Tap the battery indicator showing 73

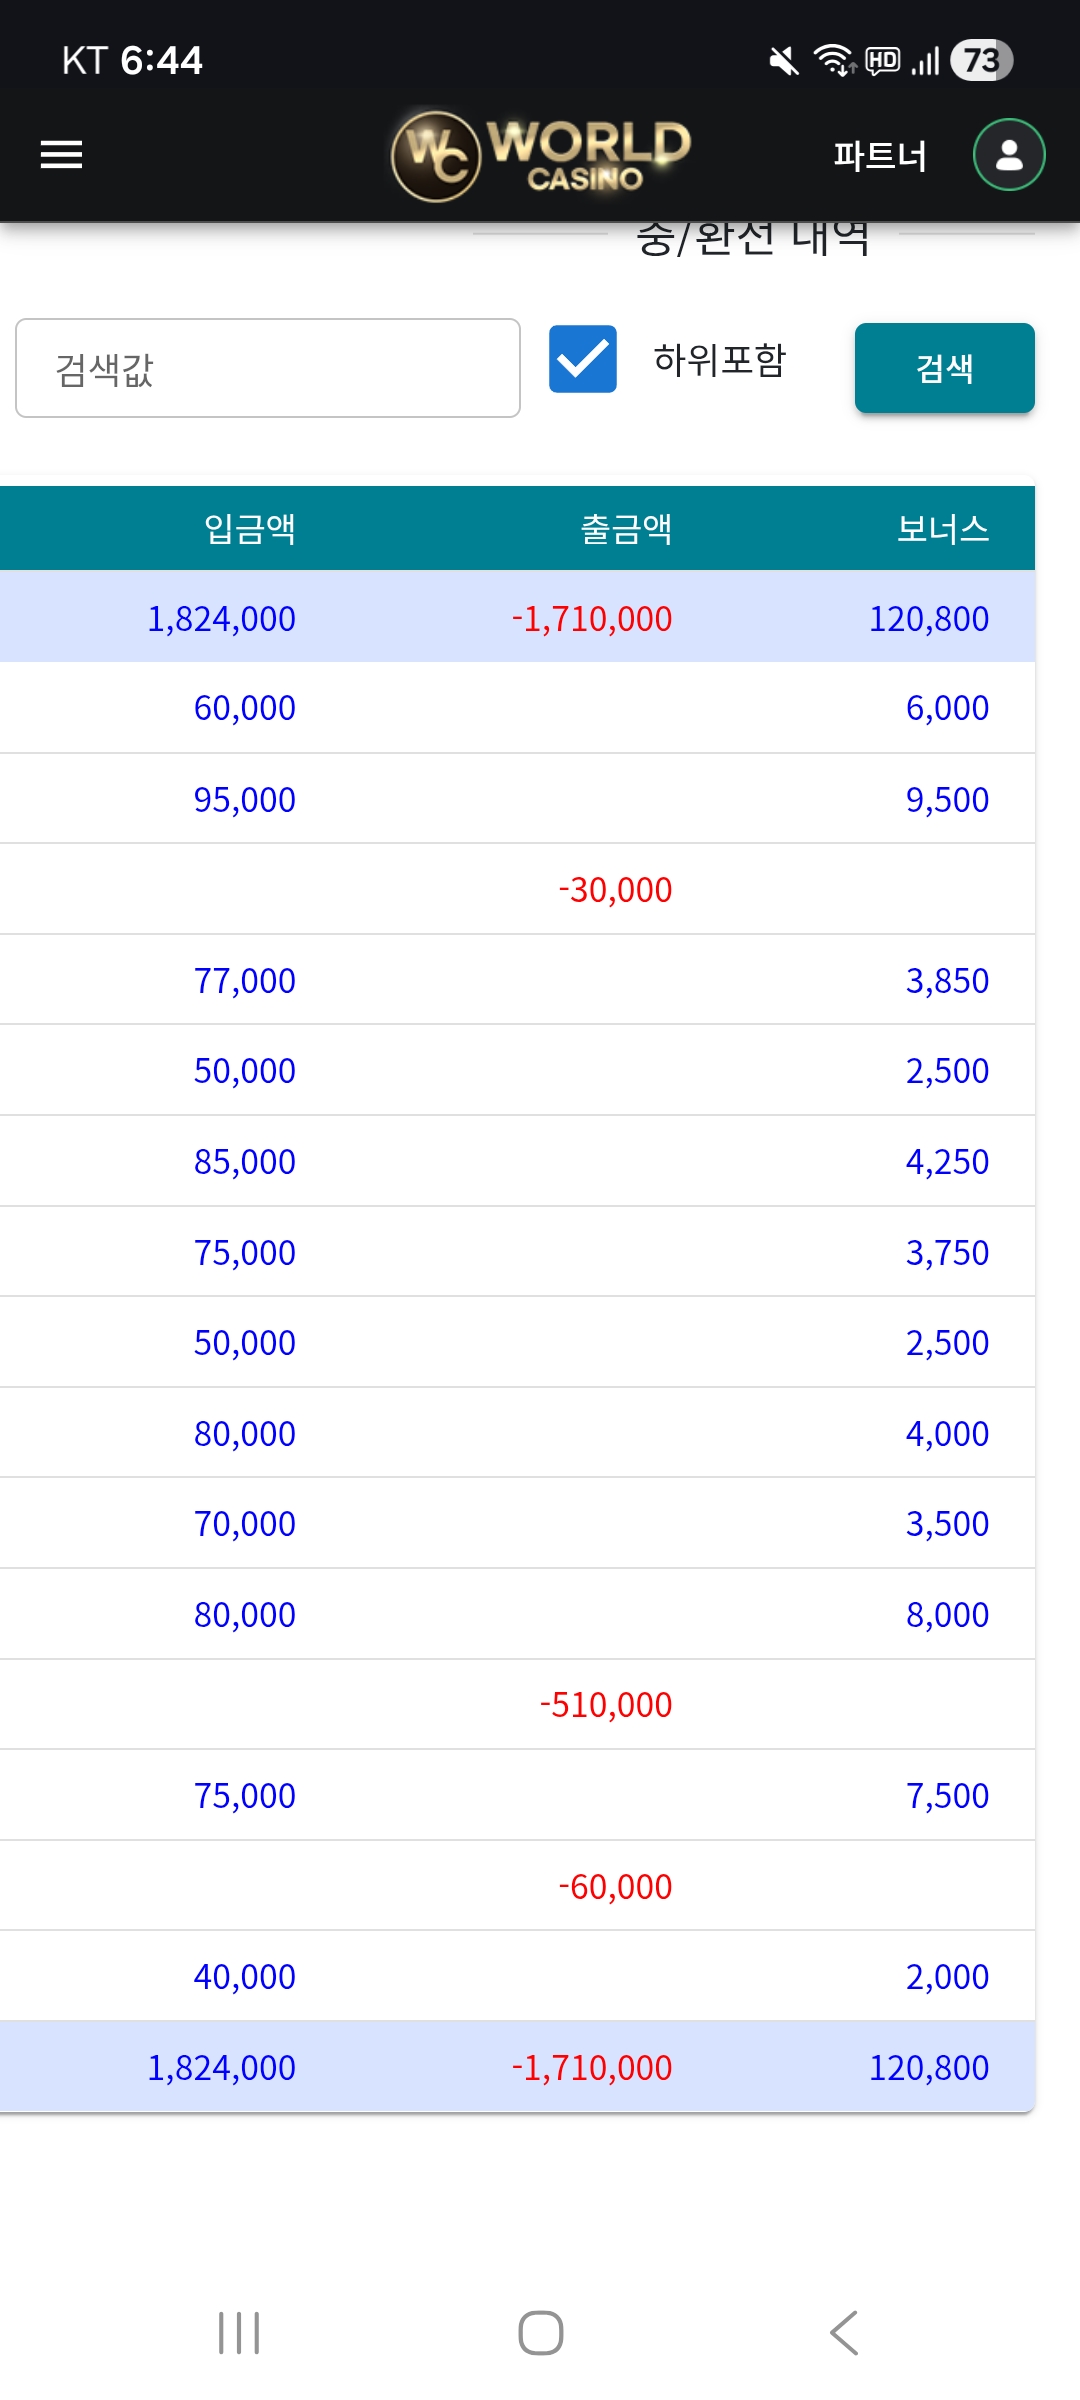click(981, 61)
